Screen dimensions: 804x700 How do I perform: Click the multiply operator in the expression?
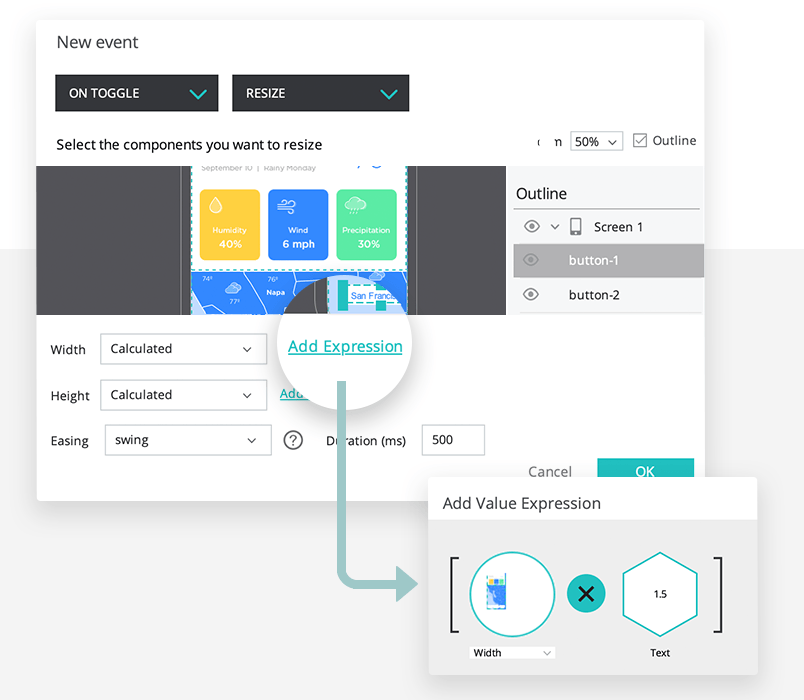[586, 594]
